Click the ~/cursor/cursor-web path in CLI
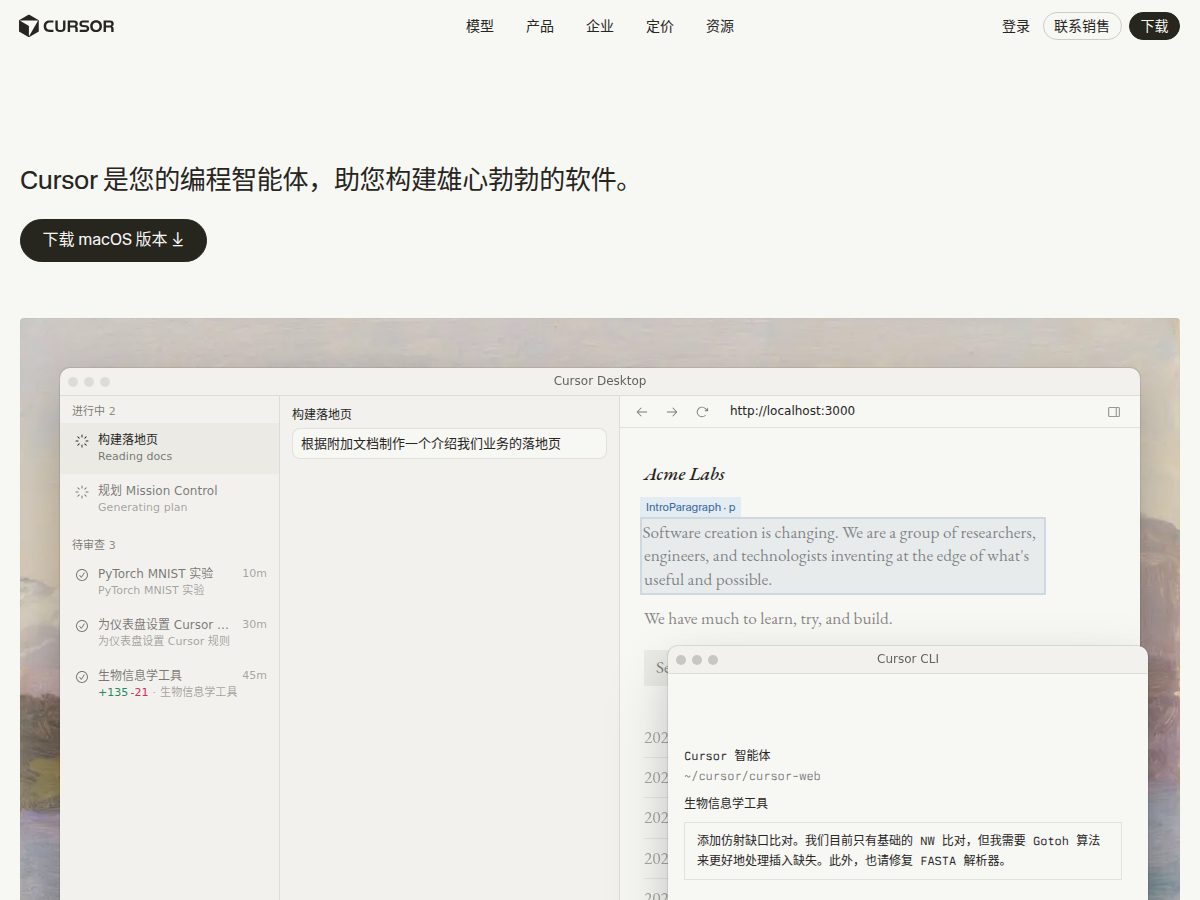1200x900 pixels. point(752,776)
